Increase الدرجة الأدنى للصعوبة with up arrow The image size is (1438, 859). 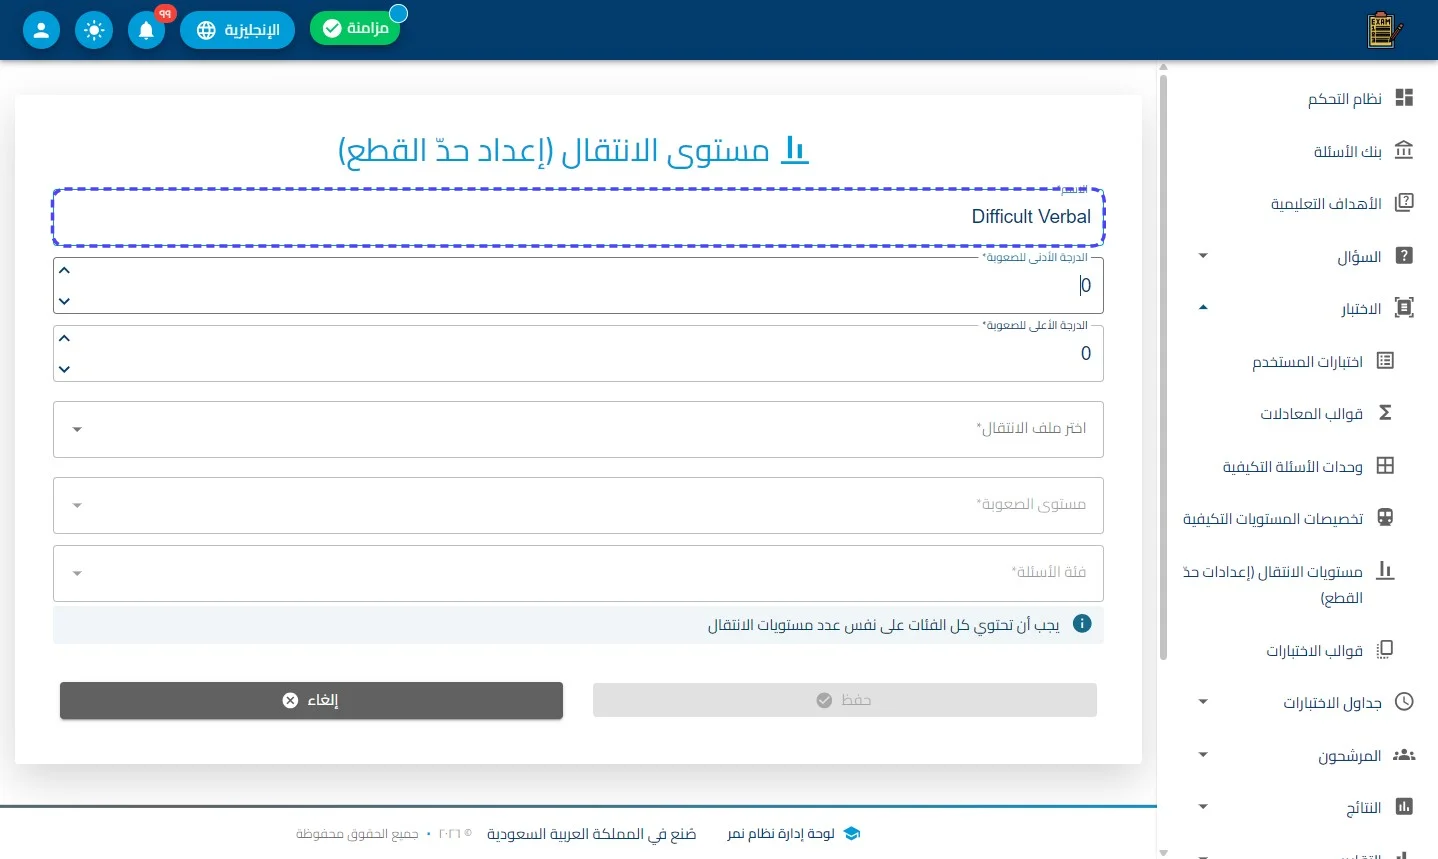pos(64,270)
